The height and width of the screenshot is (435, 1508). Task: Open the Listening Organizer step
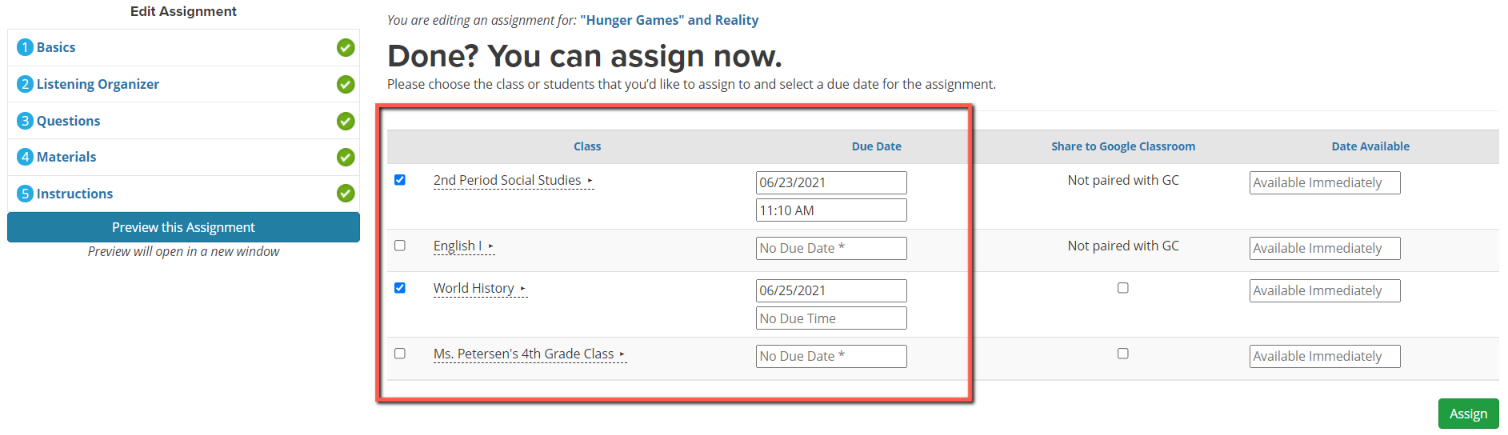98,84
